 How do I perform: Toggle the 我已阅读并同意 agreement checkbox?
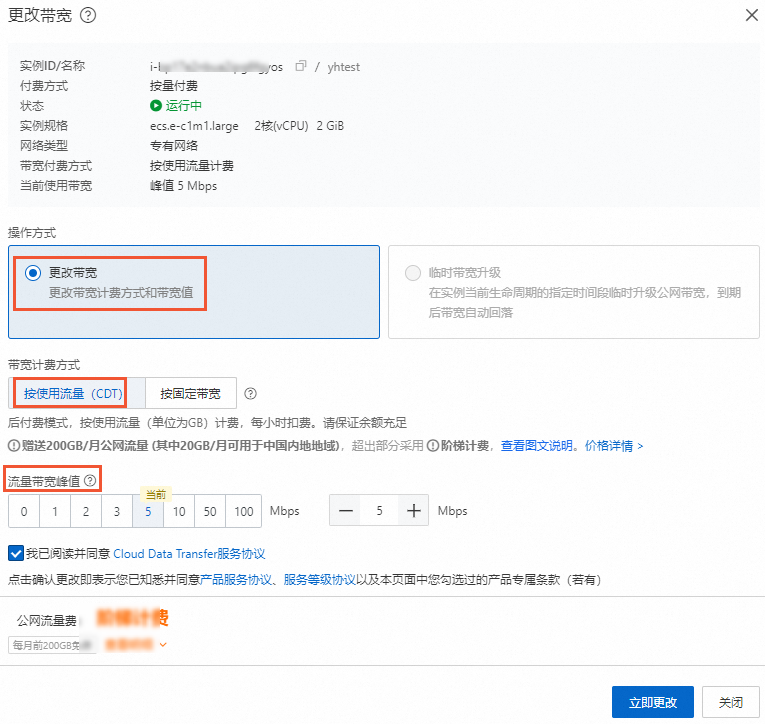[x=15, y=553]
